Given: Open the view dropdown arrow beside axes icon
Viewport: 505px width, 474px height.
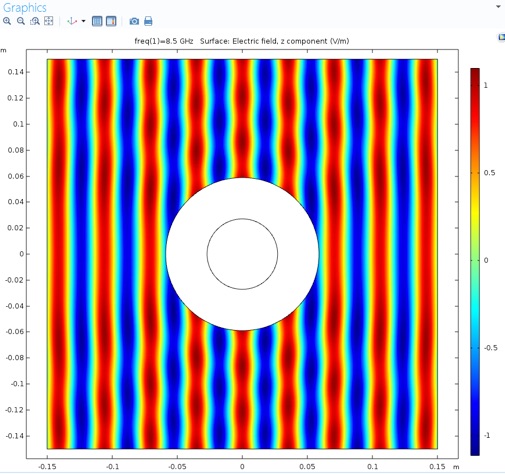Looking at the screenshot, I should (x=83, y=21).
